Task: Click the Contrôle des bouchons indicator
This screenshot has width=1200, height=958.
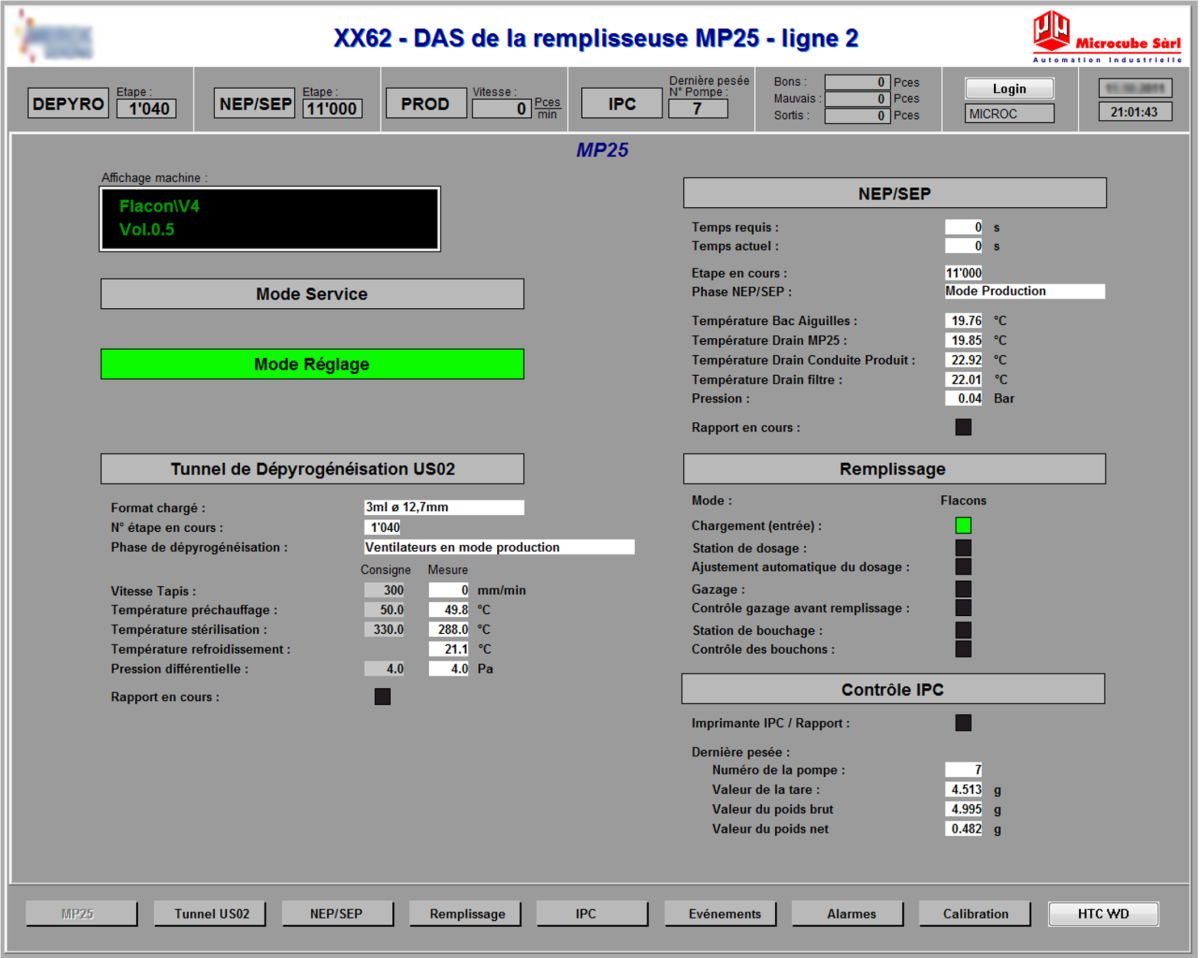Action: click(963, 649)
